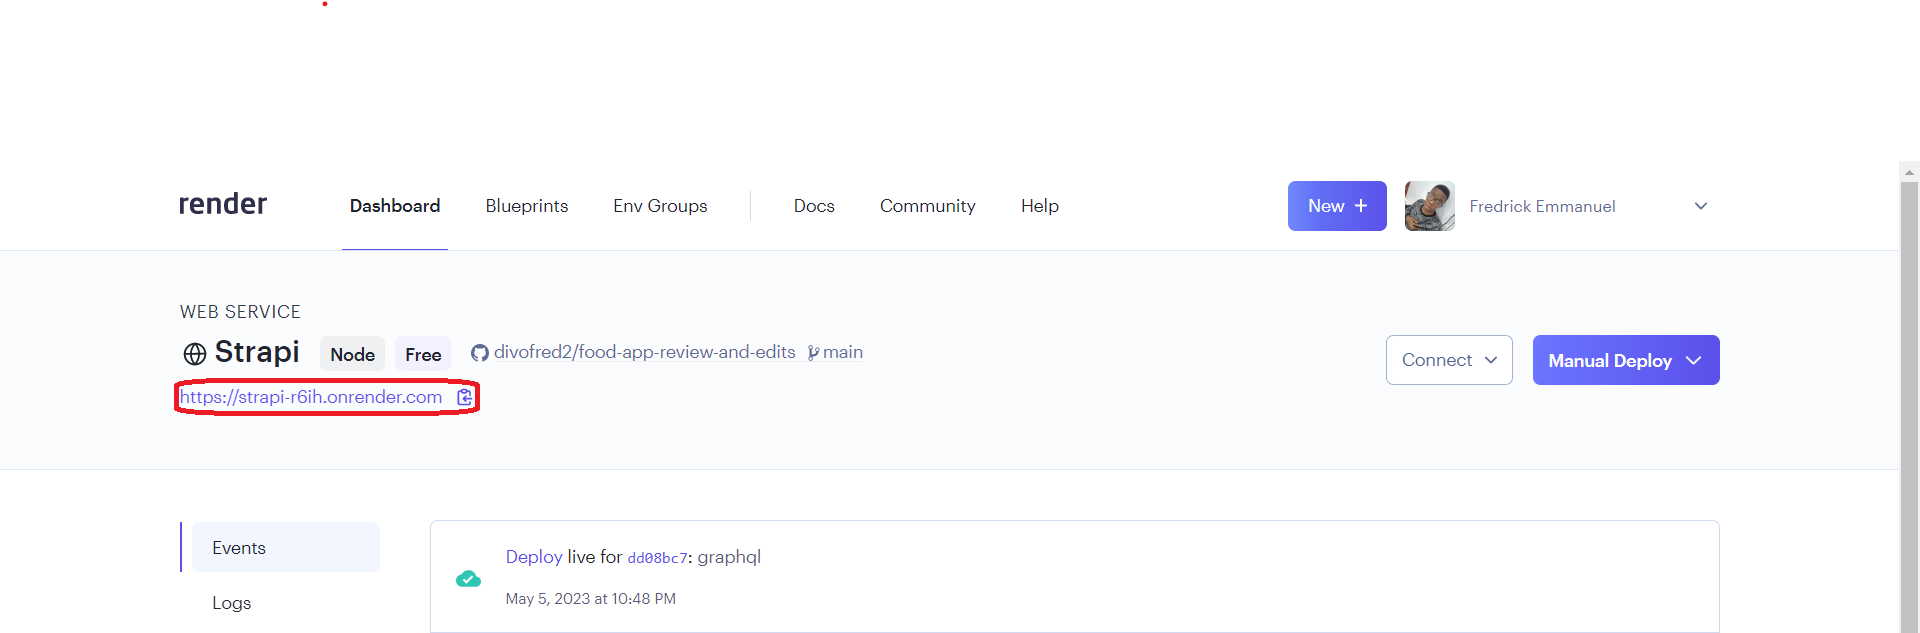Click the WEB SERVICE label
The width and height of the screenshot is (1920, 633).
tap(240, 312)
